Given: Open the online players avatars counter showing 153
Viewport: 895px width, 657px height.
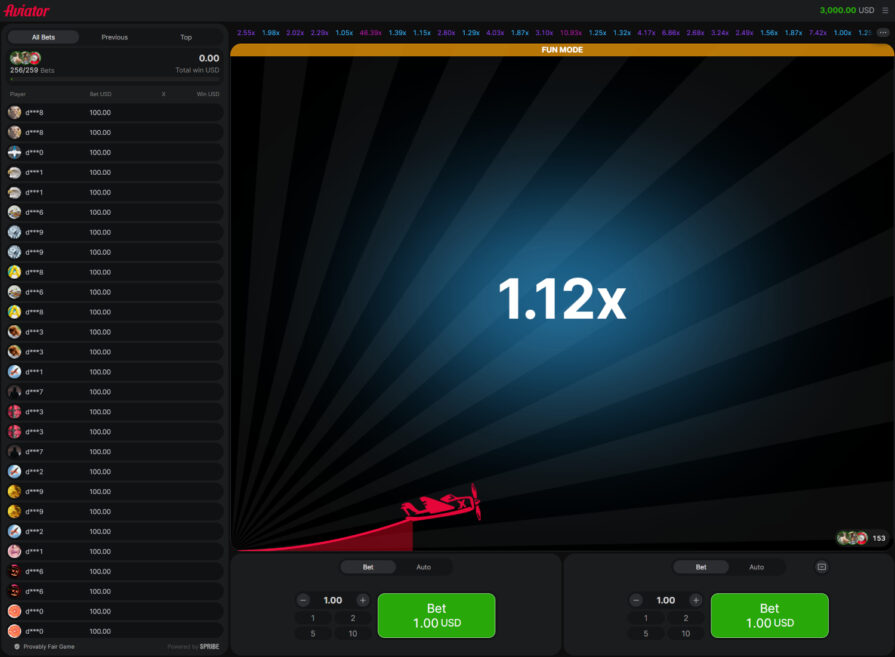Looking at the screenshot, I should pos(863,538).
